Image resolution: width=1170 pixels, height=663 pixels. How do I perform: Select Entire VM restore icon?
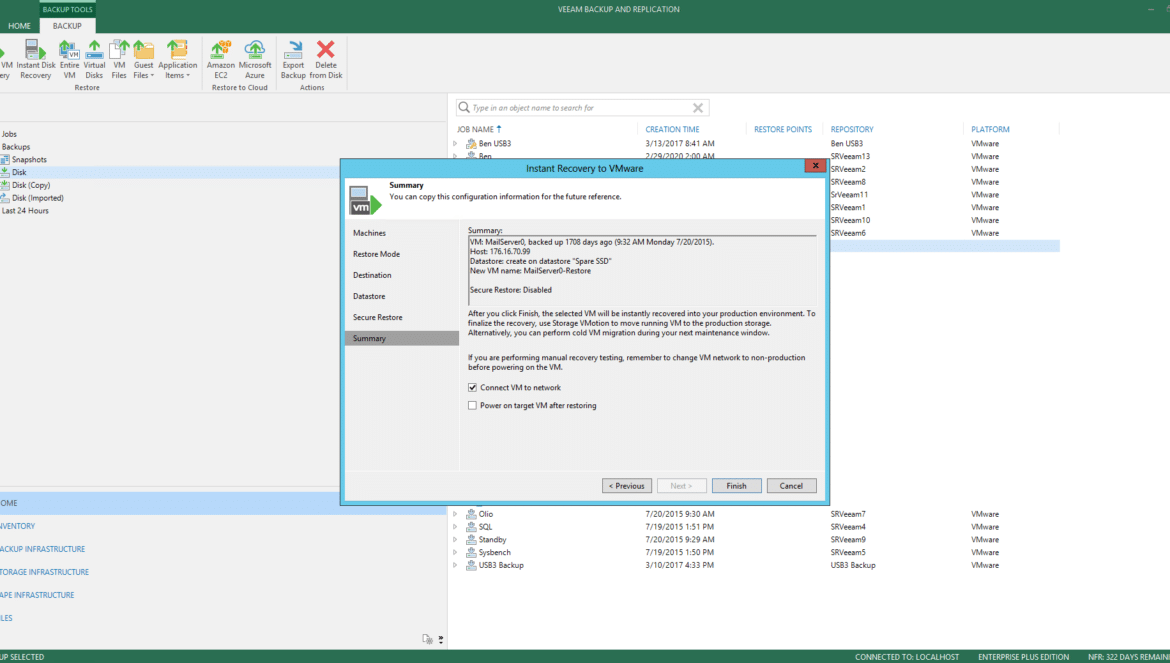(69, 59)
